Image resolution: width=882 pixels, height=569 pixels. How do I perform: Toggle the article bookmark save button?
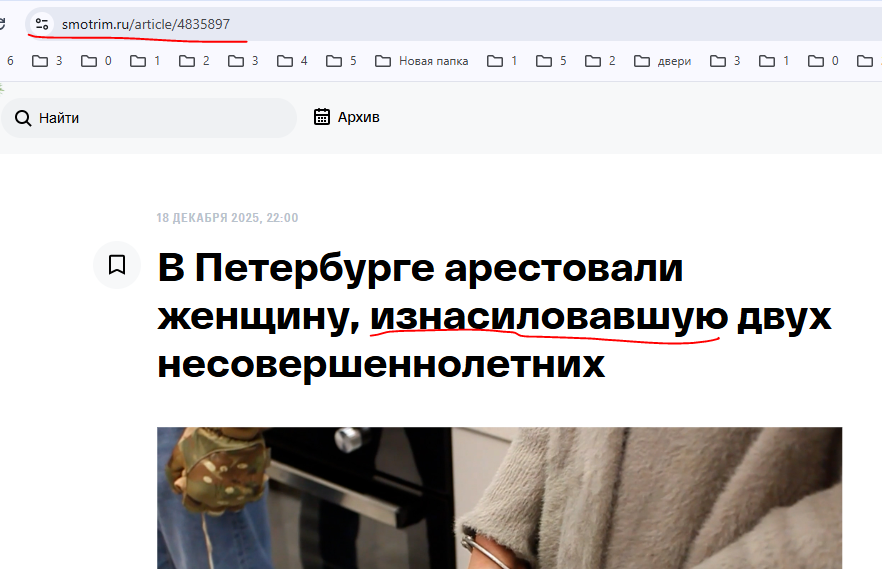pyautogui.click(x=117, y=265)
